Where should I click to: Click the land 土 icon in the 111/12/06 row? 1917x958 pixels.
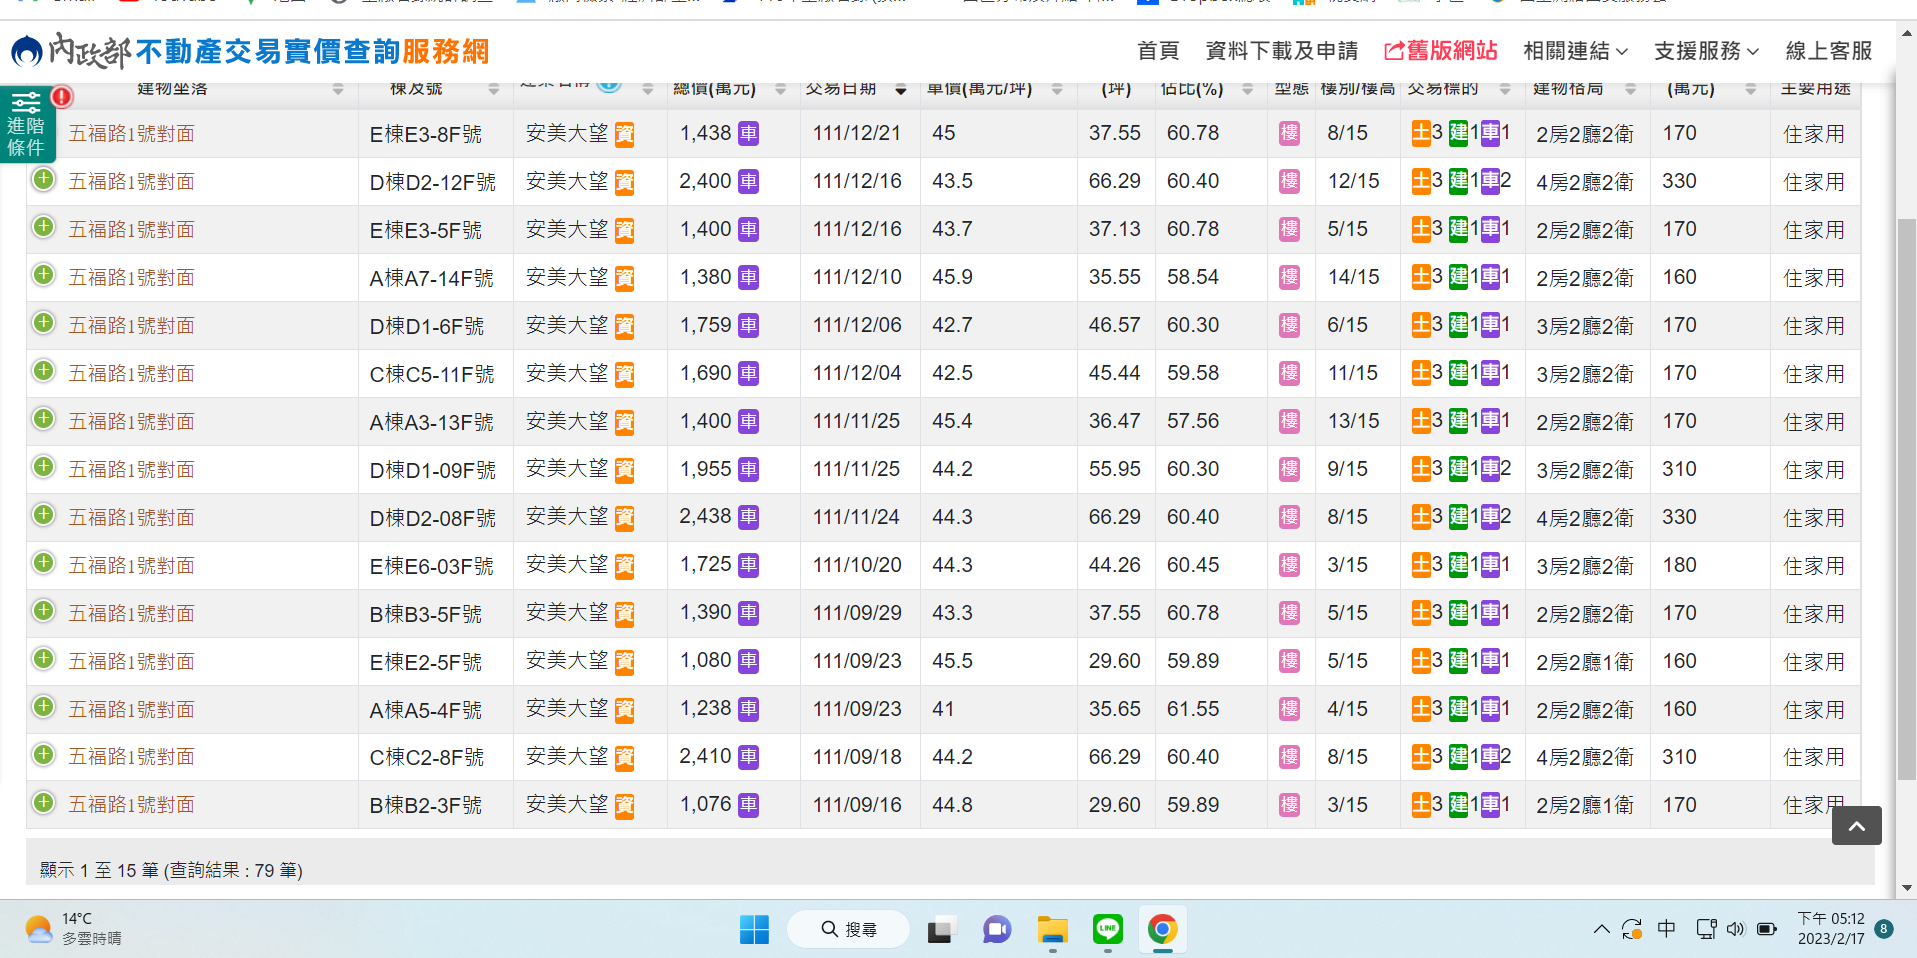pyautogui.click(x=1420, y=325)
